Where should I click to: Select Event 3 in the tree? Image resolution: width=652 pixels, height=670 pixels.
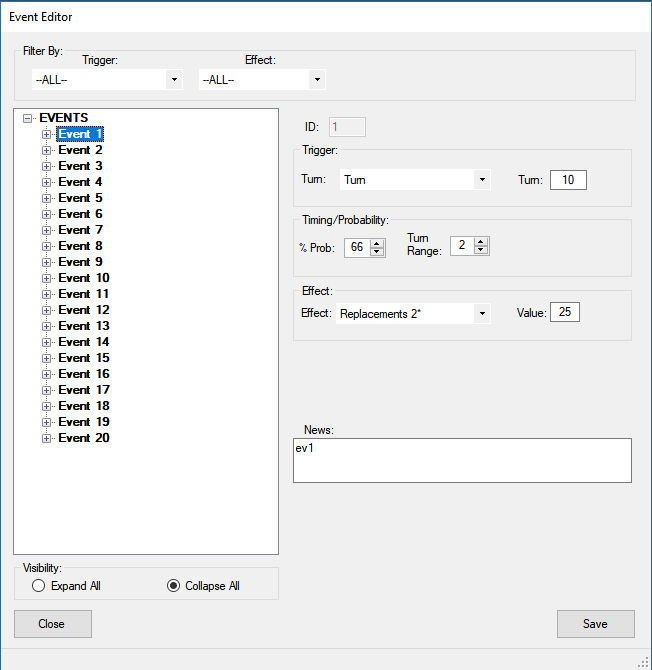(80, 166)
